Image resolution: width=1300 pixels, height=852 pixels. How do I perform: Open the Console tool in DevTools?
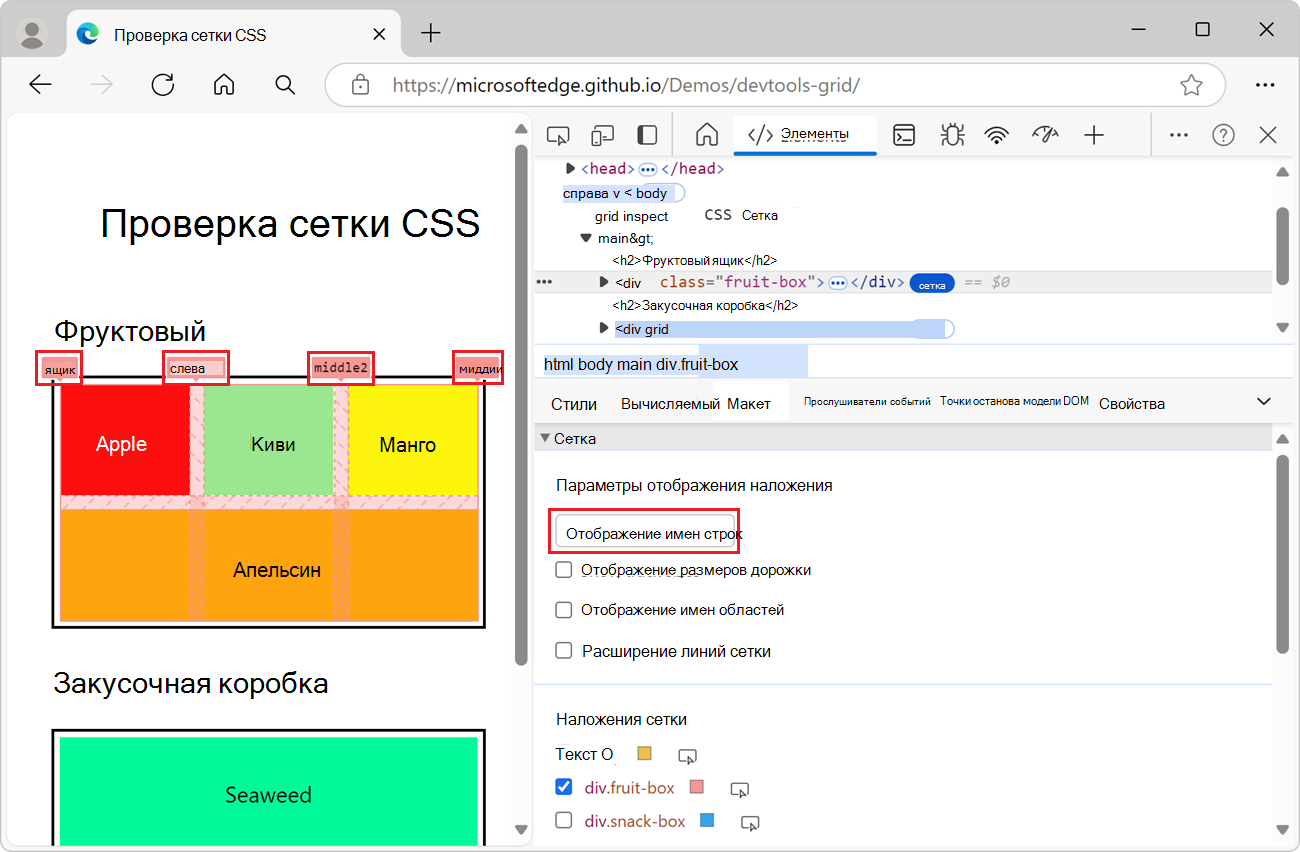pos(904,134)
